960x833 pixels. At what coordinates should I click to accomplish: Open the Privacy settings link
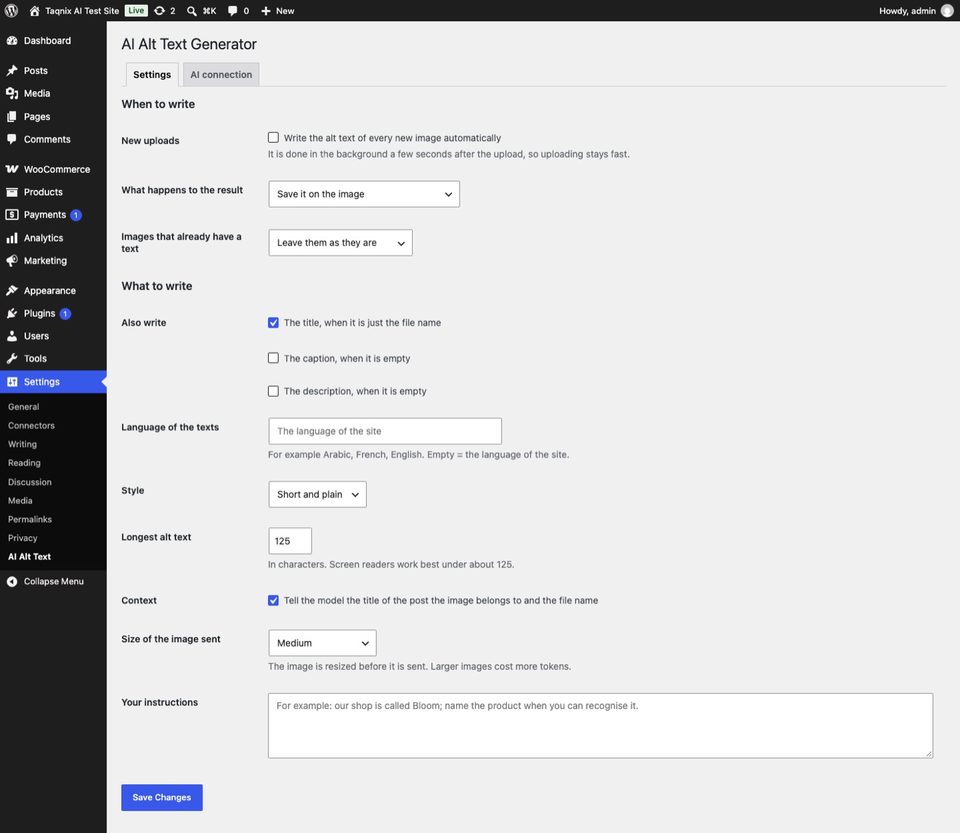(x=23, y=538)
